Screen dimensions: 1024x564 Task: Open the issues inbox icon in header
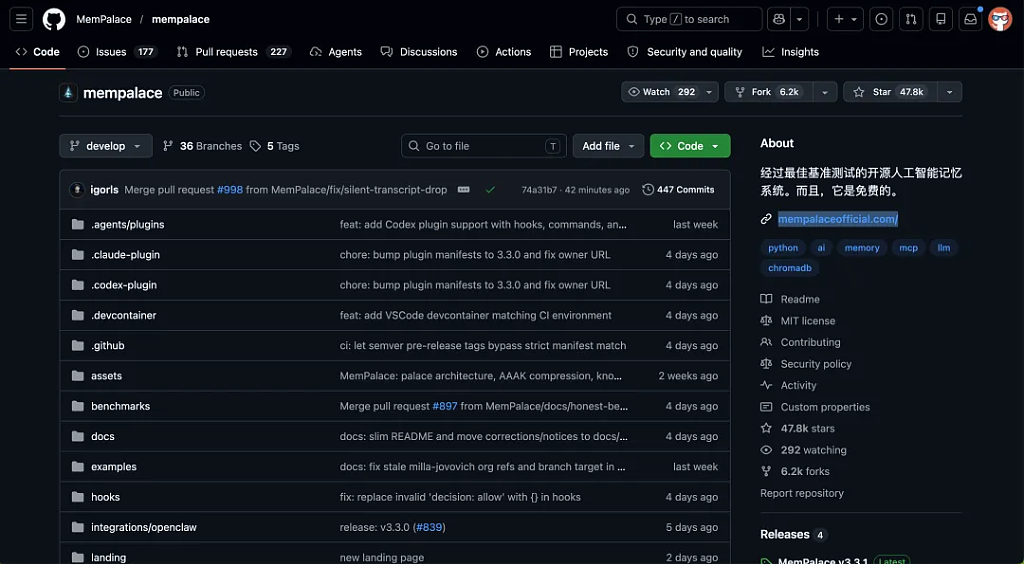point(881,20)
